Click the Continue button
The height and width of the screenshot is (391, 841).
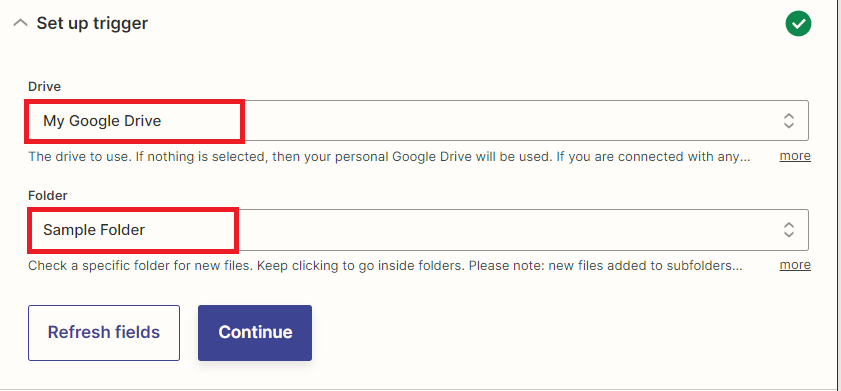point(255,333)
